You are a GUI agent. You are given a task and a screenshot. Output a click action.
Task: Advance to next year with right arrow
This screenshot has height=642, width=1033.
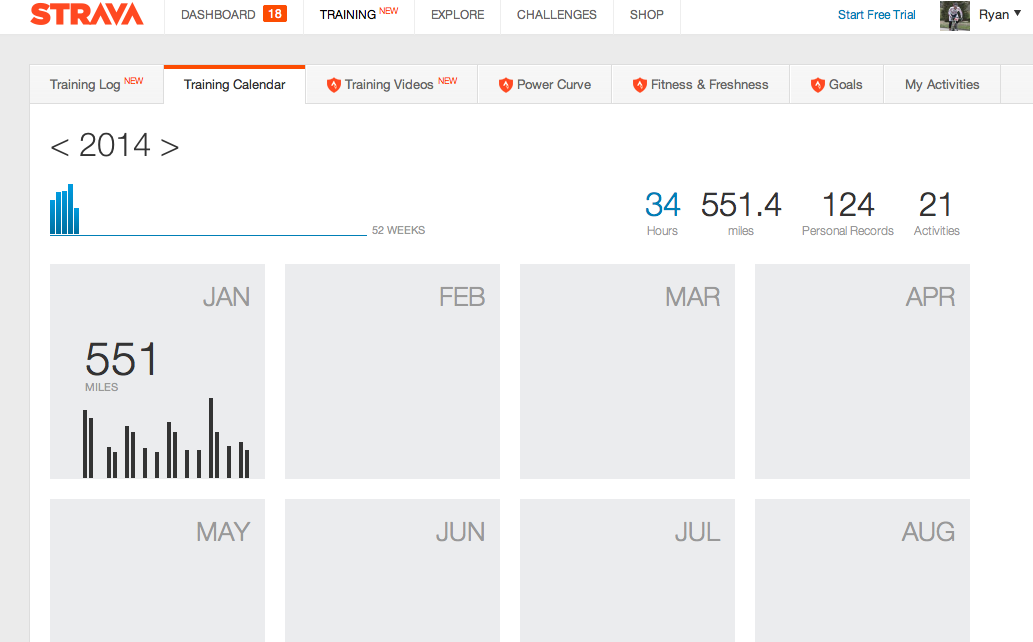tap(169, 147)
